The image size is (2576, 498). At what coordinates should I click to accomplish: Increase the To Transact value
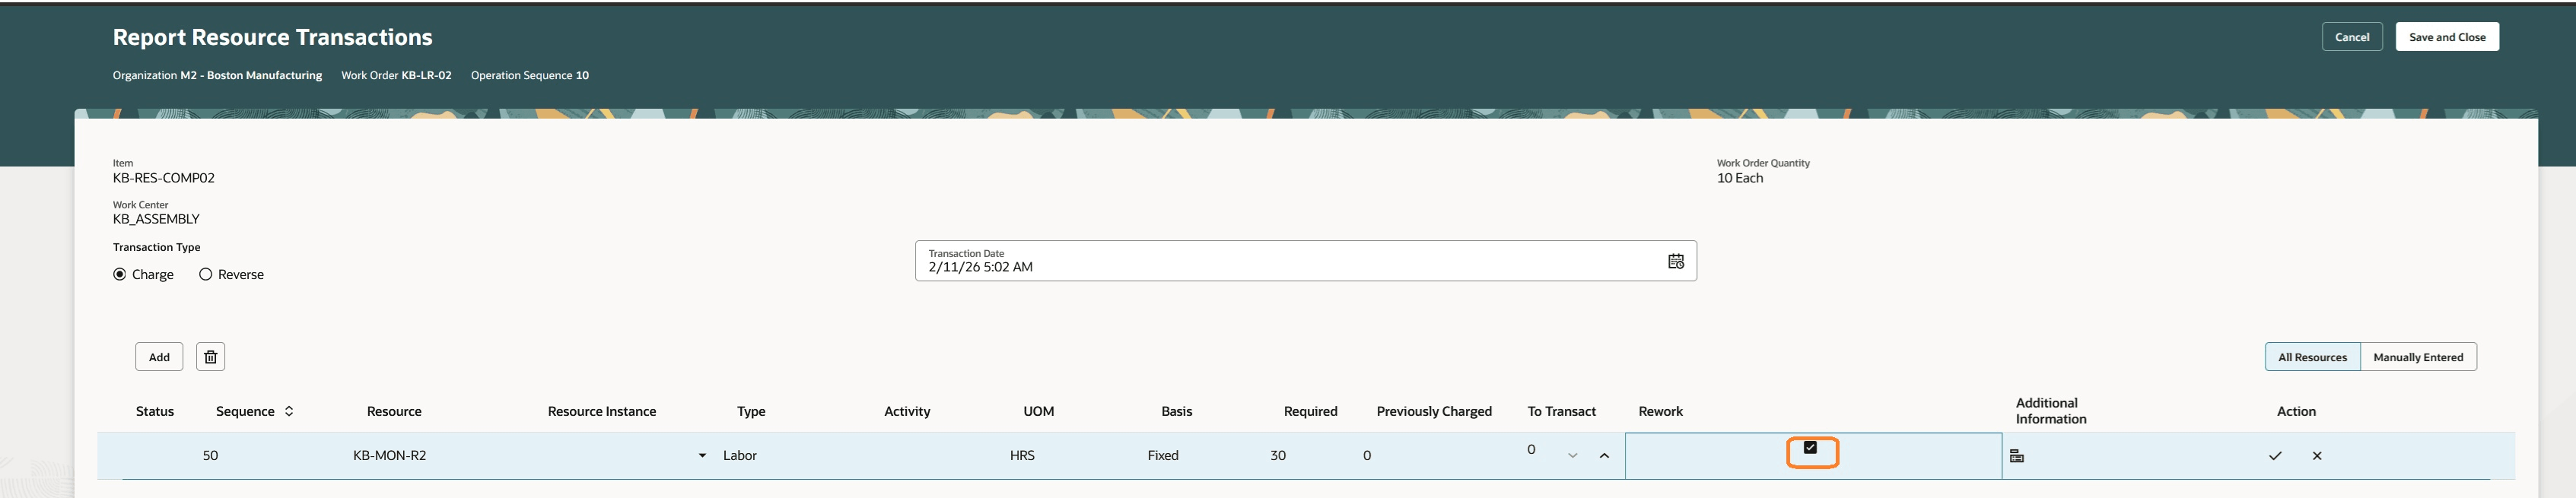(x=1604, y=456)
